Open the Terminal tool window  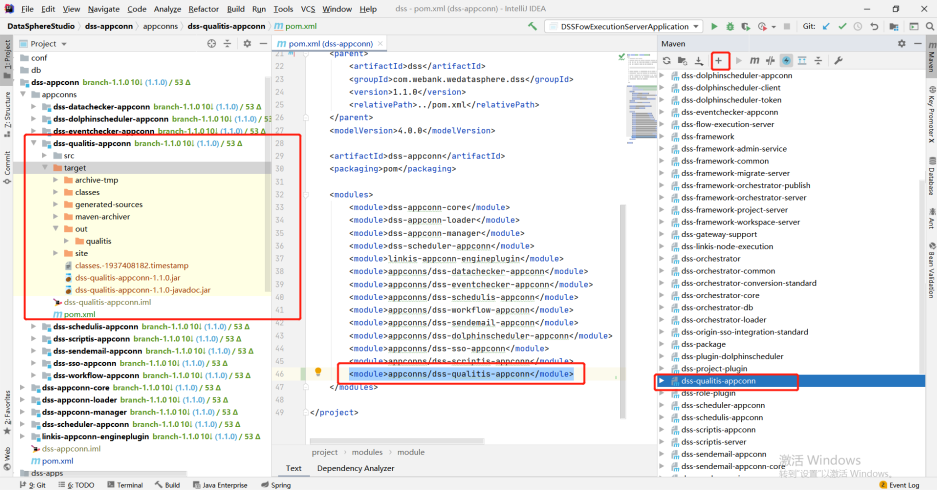coord(124,485)
